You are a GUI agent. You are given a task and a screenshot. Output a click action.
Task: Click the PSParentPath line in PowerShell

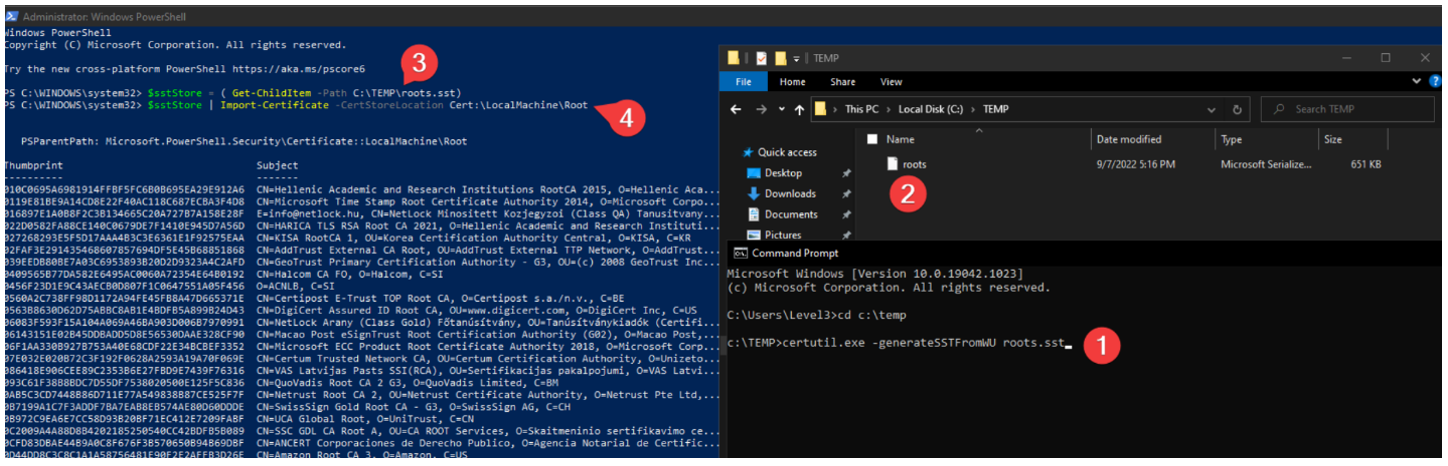click(243, 141)
